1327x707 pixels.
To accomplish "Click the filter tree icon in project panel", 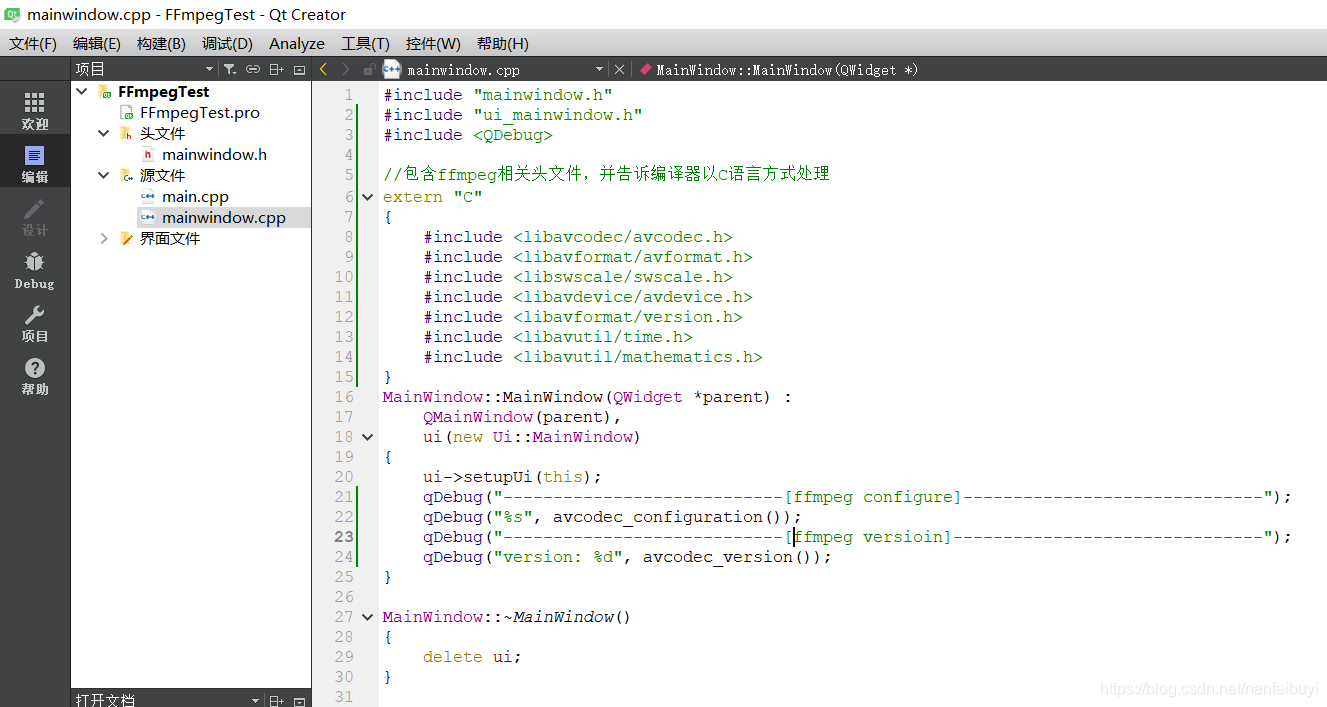I will coord(229,69).
